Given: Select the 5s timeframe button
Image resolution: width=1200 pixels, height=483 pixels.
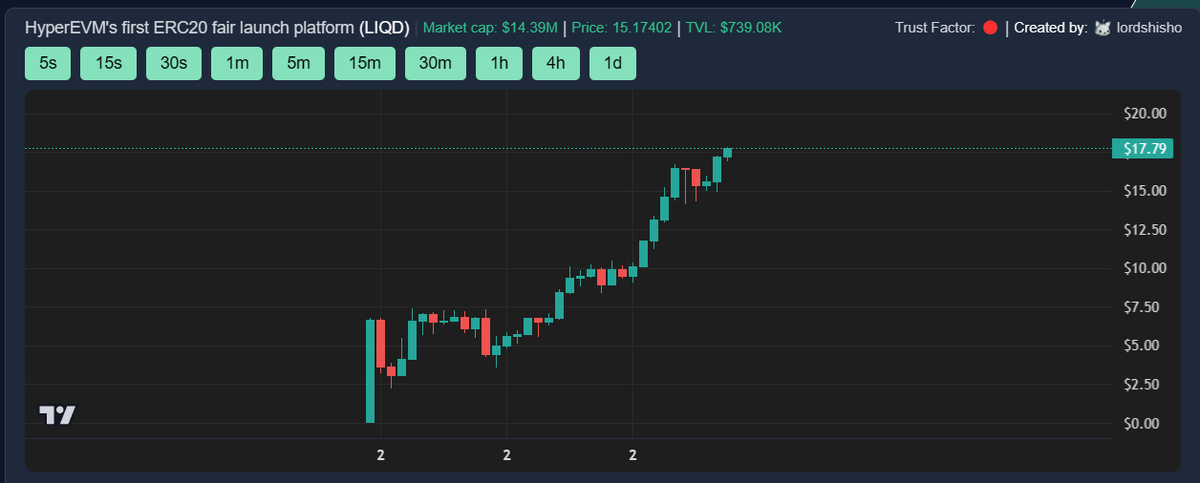Looking at the screenshot, I should pyautogui.click(x=47, y=63).
